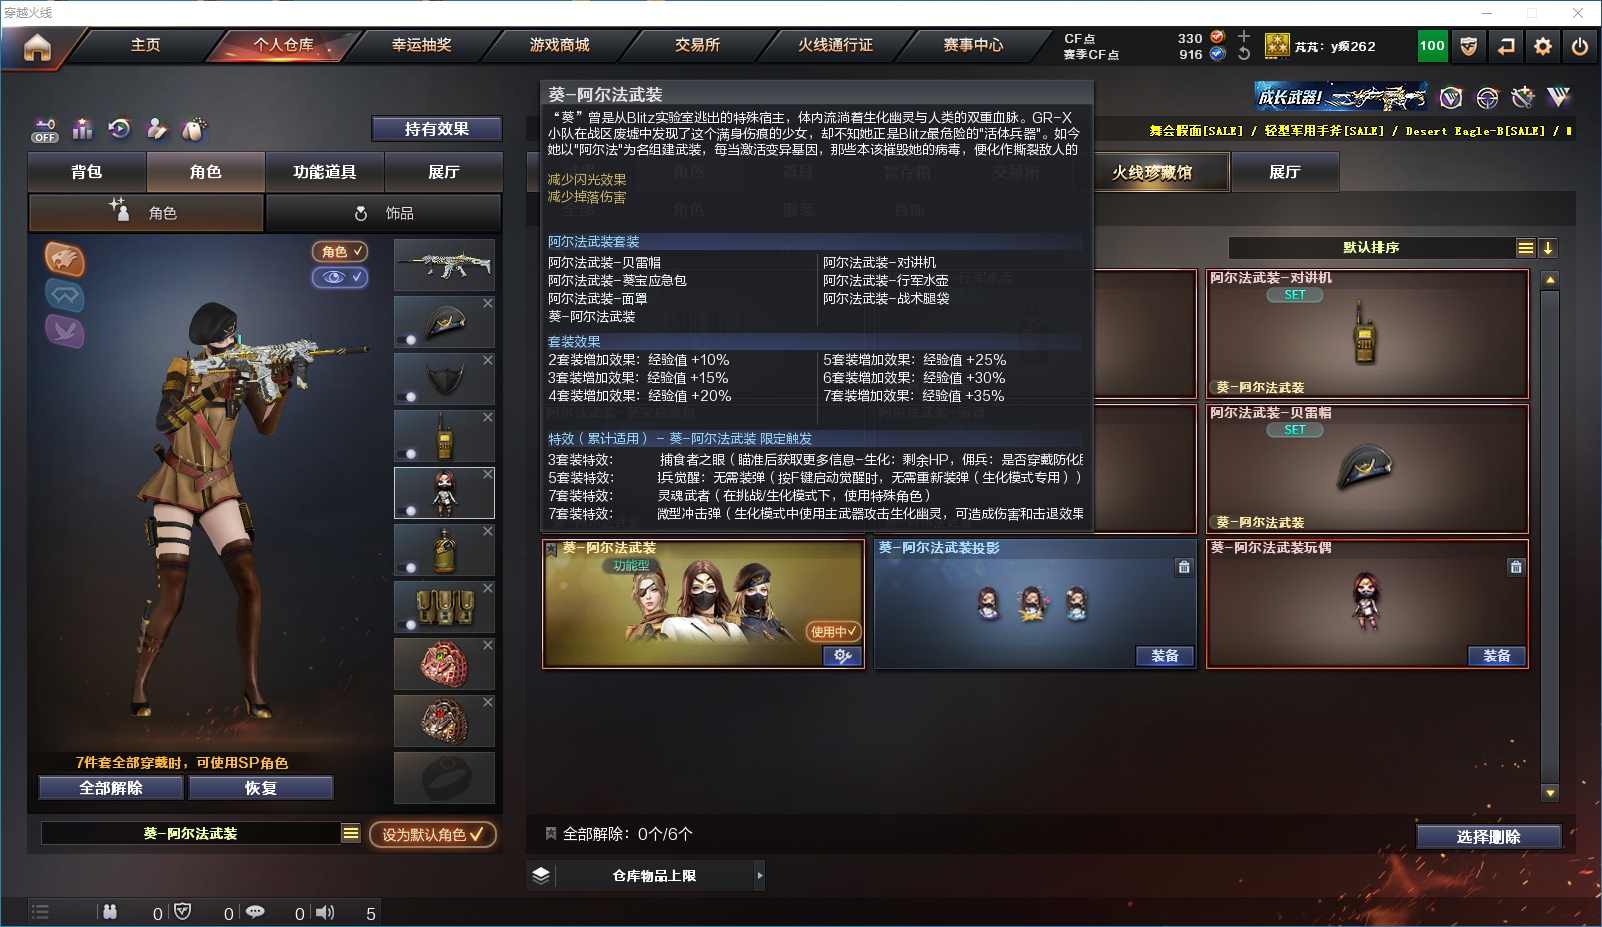The width and height of the screenshot is (1602, 927).
Task: Open the round purple V badge icon
Action: tap(1451, 97)
